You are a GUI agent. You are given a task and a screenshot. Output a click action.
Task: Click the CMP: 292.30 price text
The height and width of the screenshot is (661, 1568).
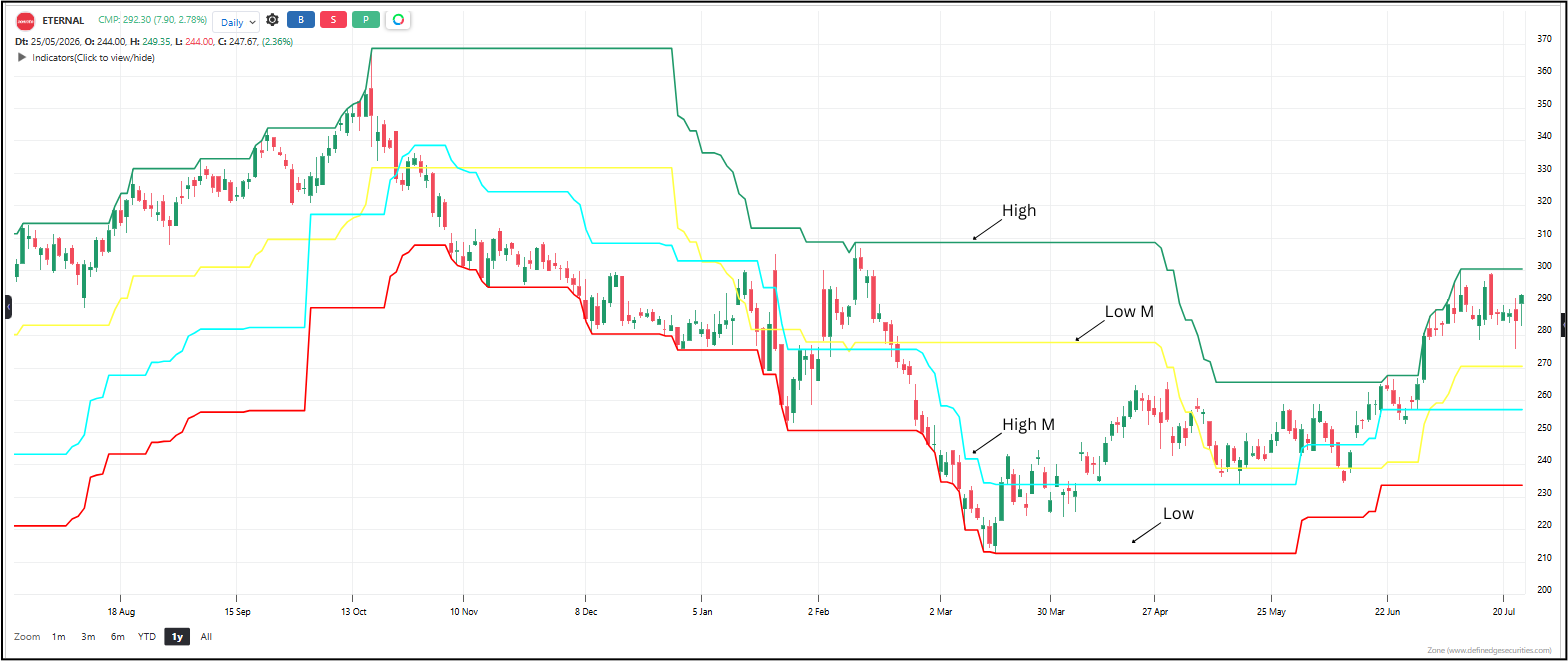click(153, 20)
